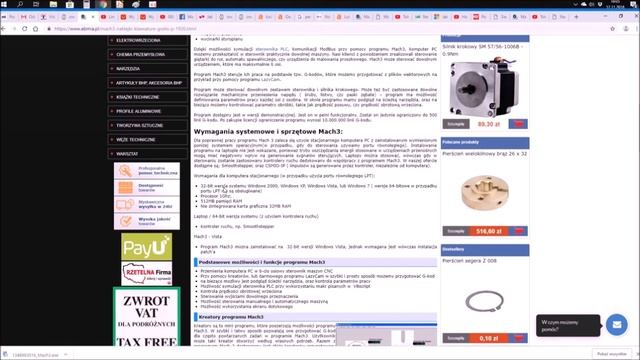Open the Calculator taskbar icon

tap(87, 4)
